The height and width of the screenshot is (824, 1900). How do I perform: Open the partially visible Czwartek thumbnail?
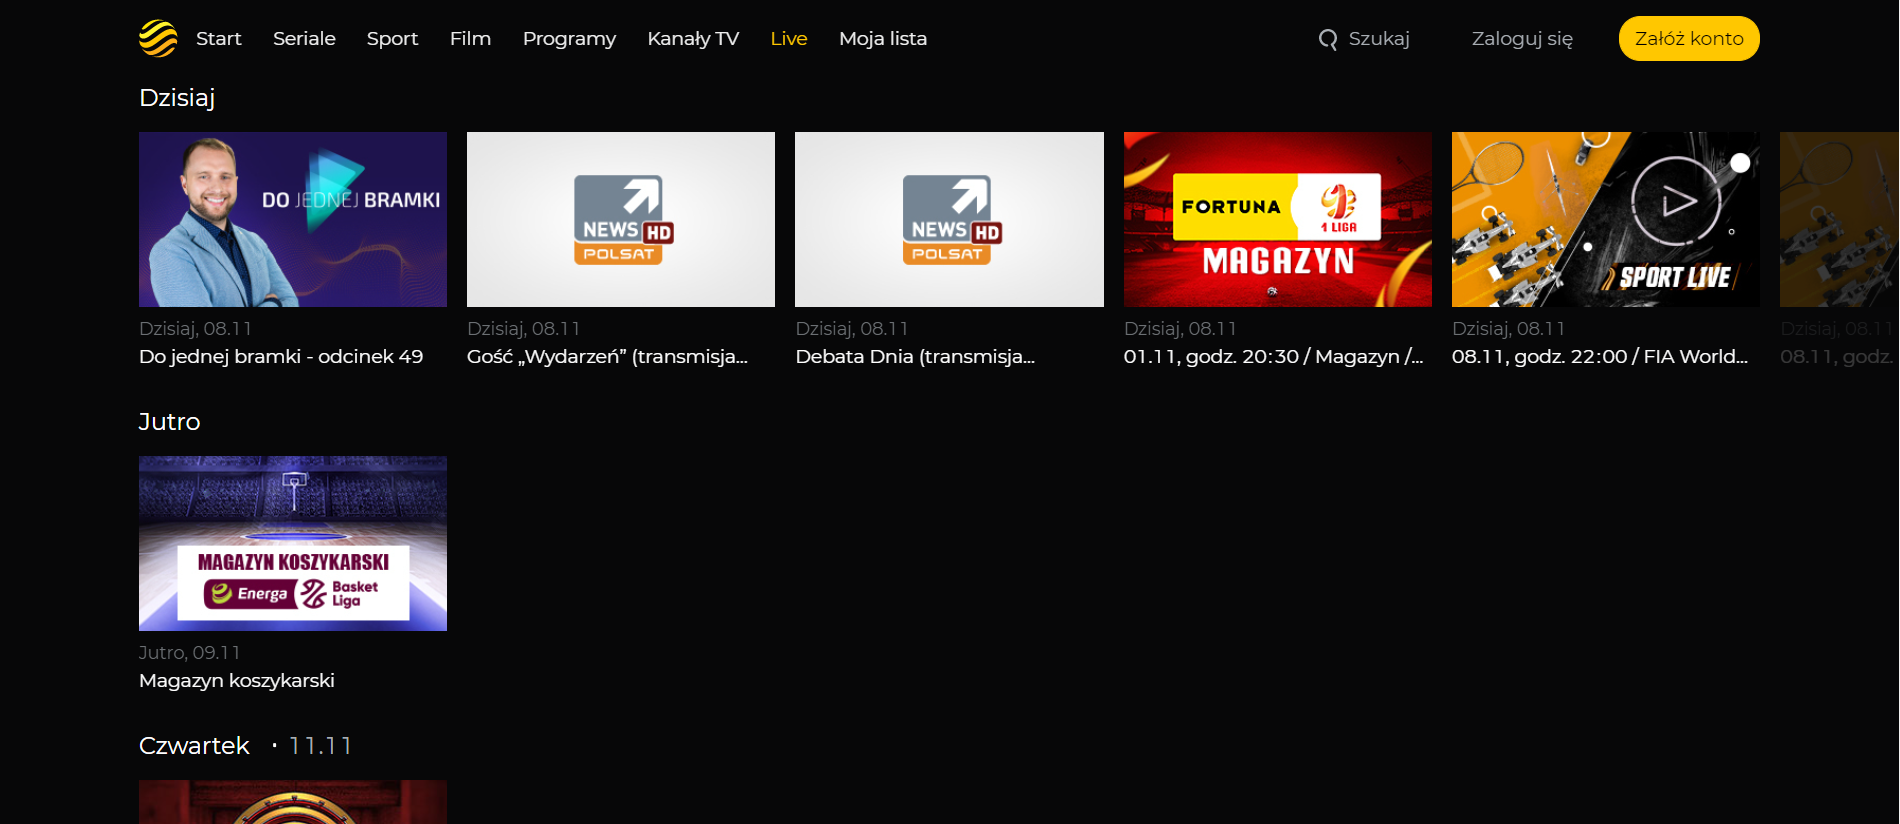click(293, 802)
